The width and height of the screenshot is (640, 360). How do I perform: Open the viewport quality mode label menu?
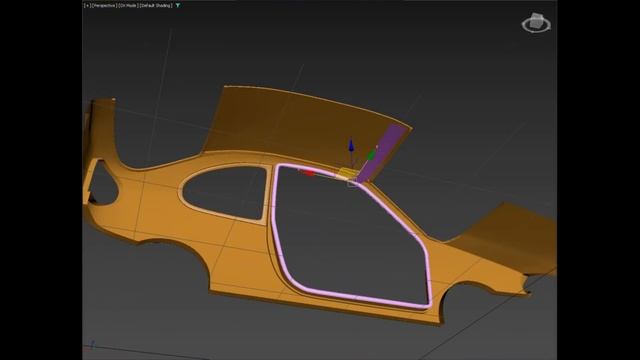[x=128, y=6]
